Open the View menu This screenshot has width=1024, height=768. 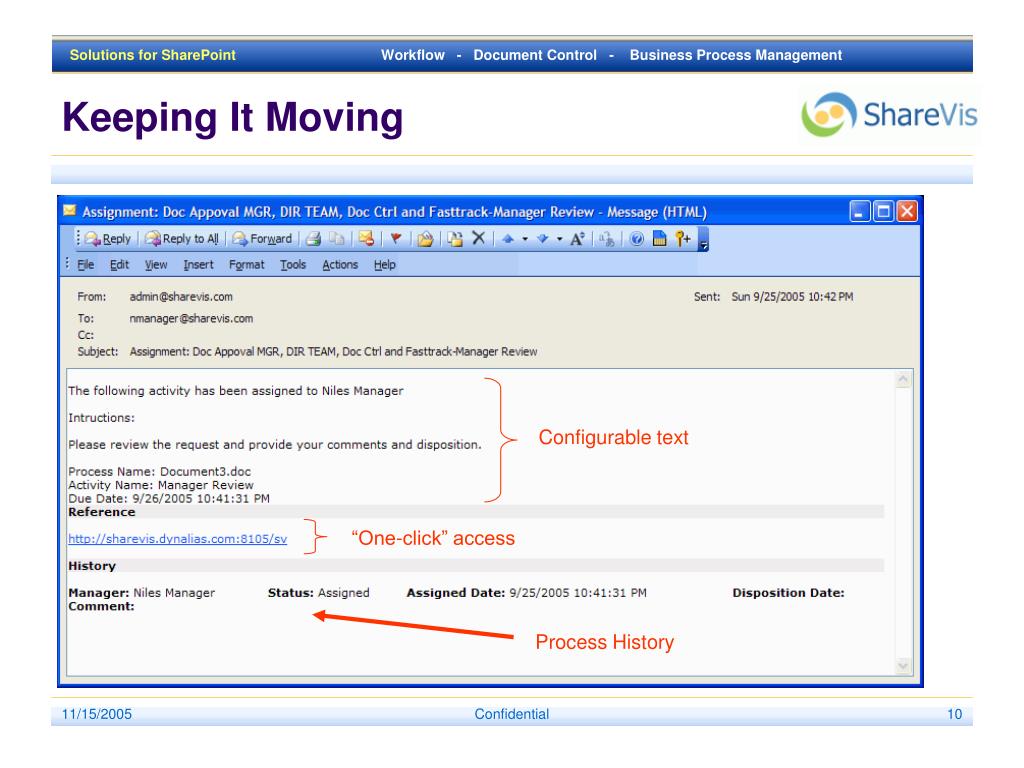coord(155,264)
